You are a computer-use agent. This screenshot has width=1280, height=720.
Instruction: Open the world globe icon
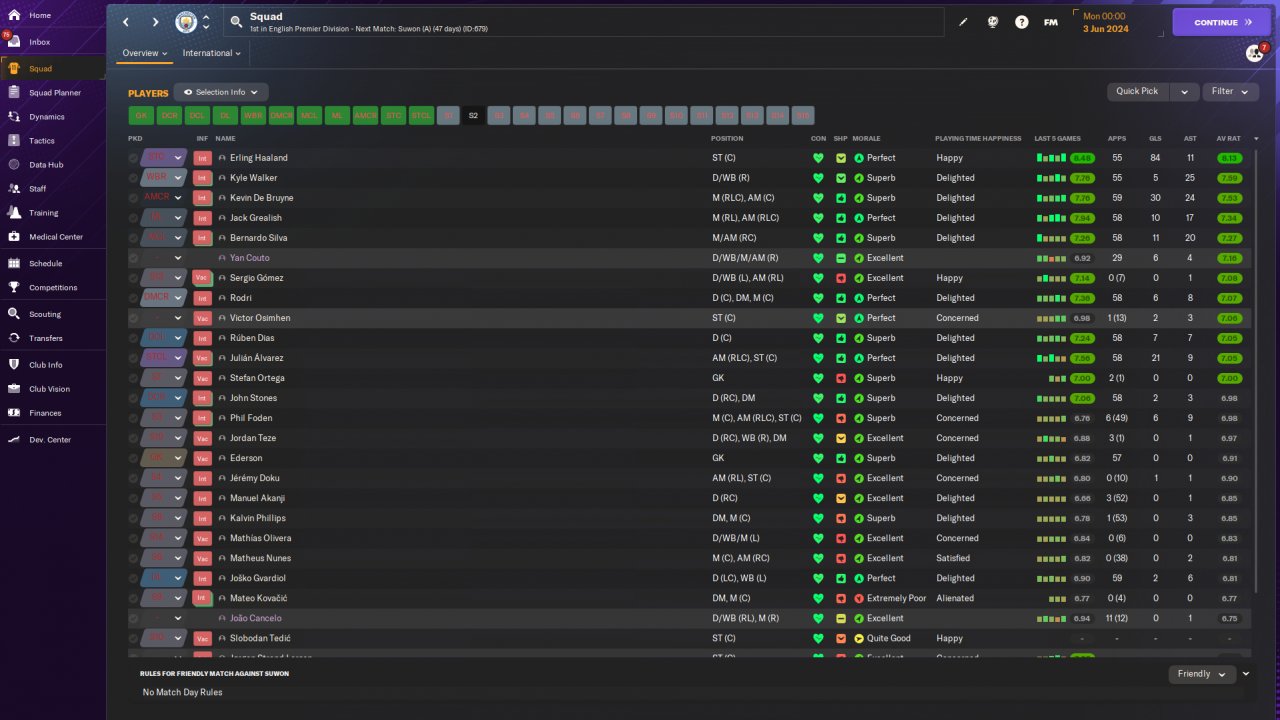992,22
